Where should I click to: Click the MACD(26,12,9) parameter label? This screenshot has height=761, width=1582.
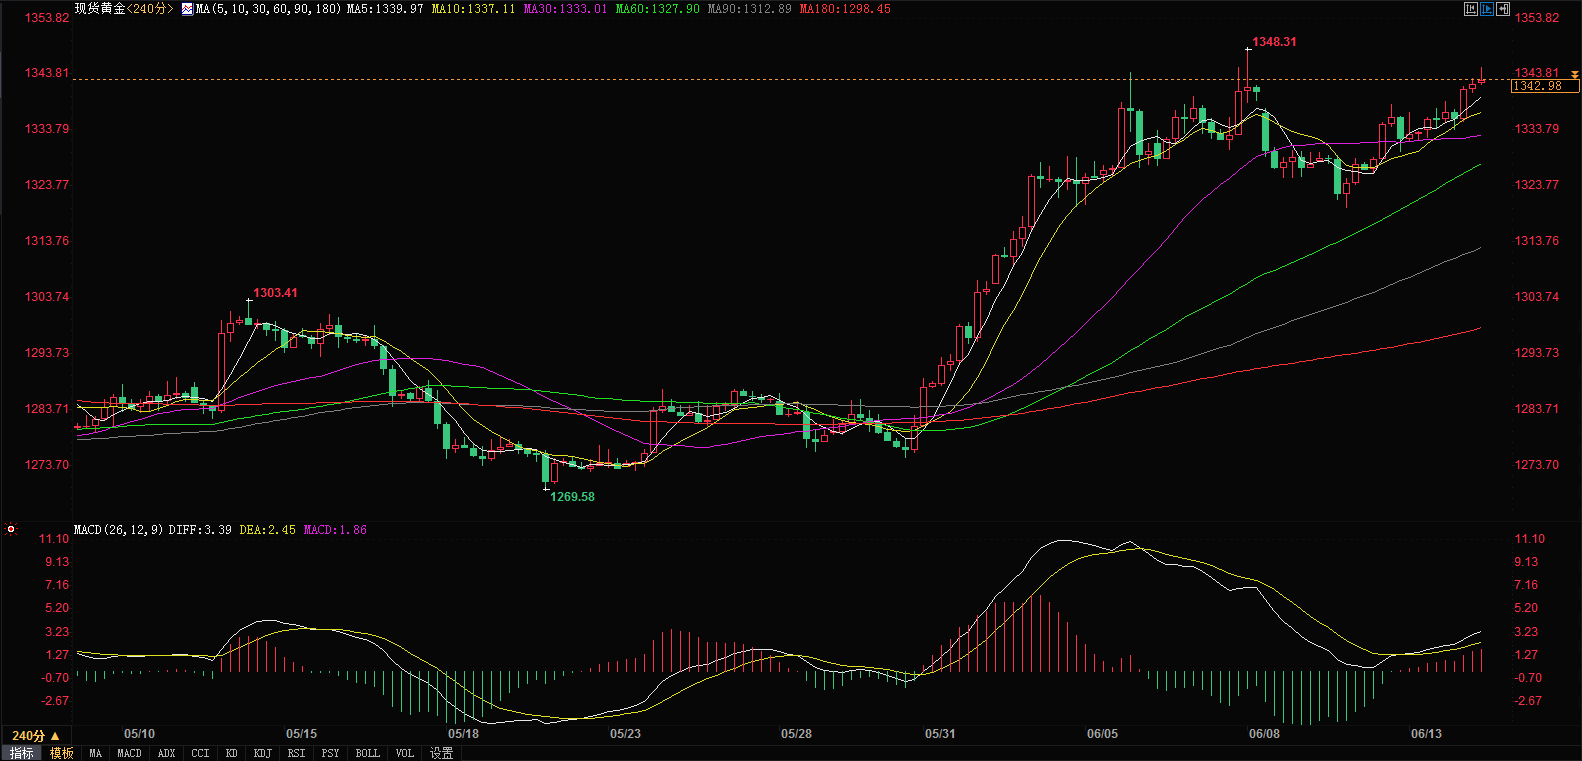click(119, 530)
